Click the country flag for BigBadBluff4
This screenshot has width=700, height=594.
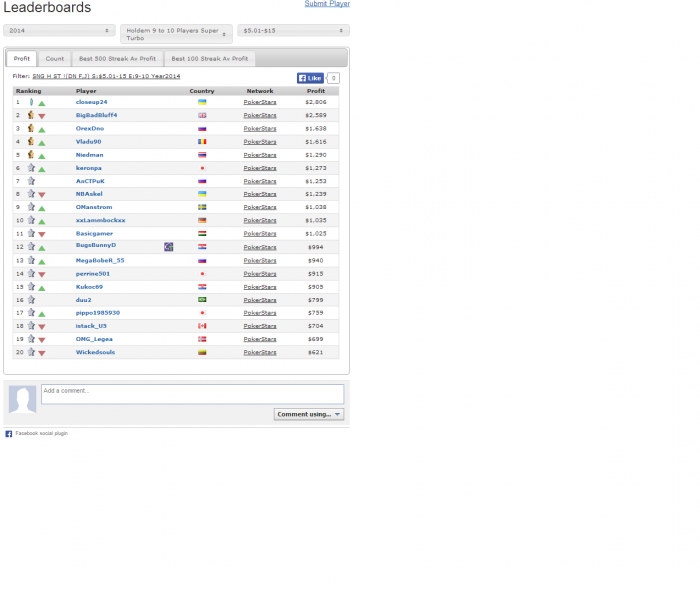click(202, 115)
